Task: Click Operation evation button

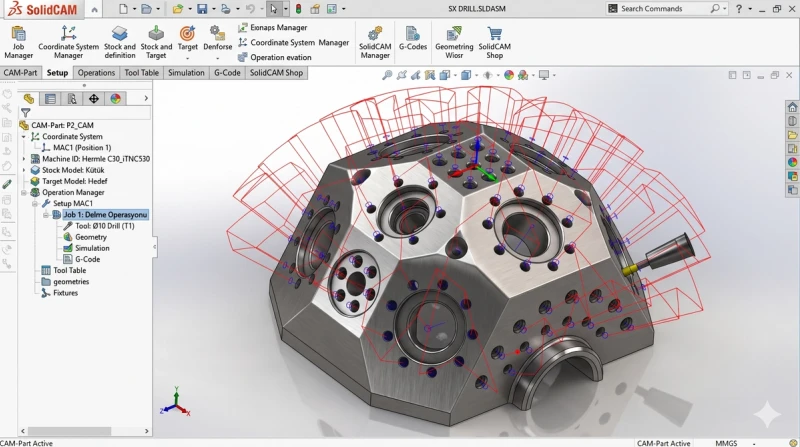Action: (x=274, y=57)
